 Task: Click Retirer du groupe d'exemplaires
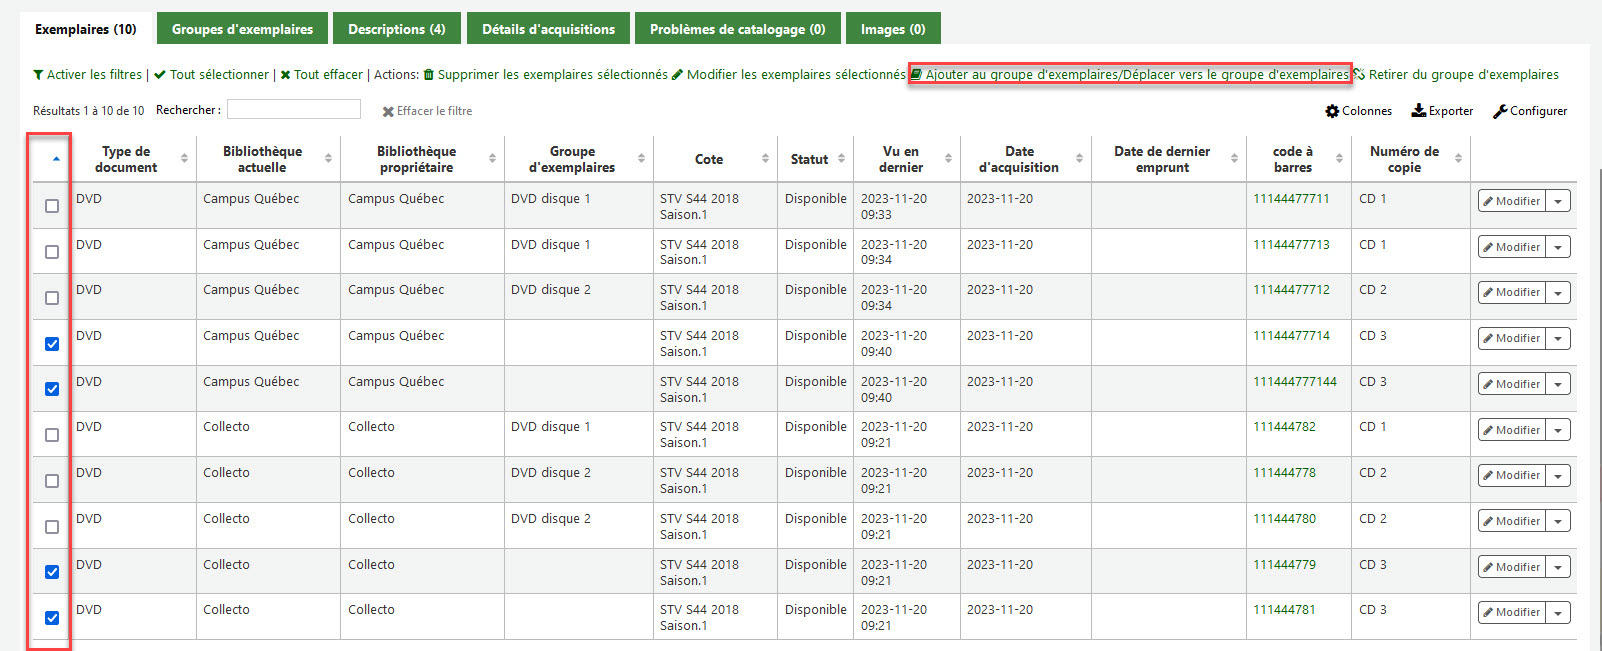pos(1457,74)
